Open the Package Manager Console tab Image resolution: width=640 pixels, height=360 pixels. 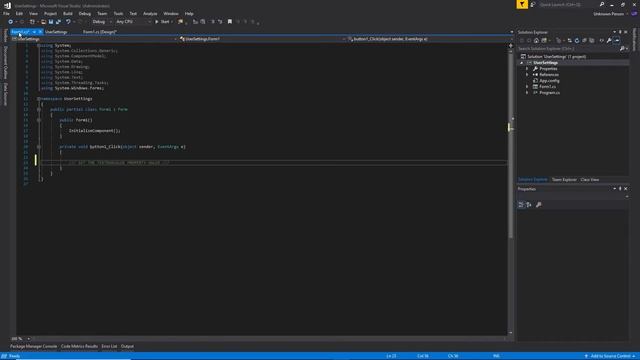(x=33, y=347)
